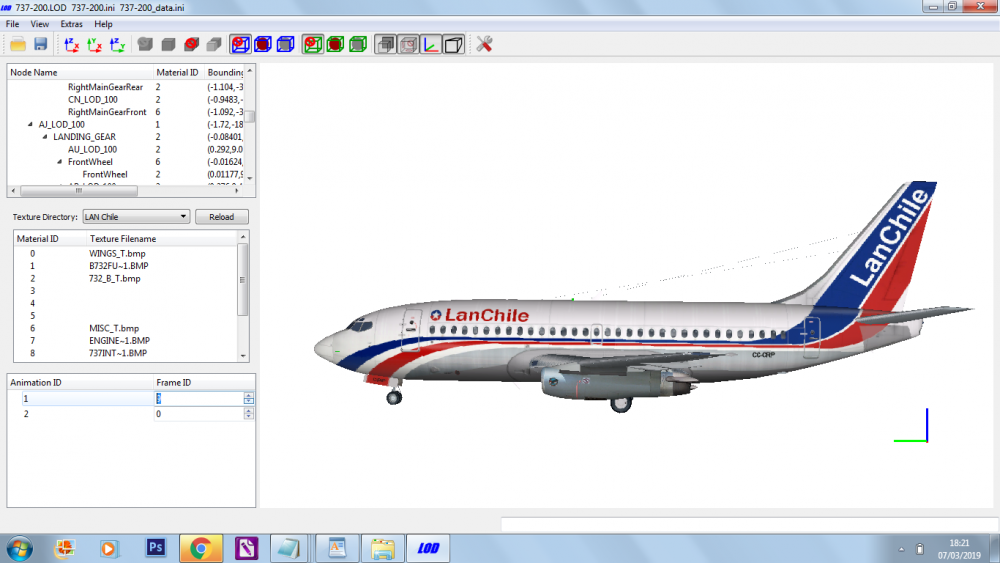
Task: Select the AU_LOD_100 node
Action: [x=92, y=149]
